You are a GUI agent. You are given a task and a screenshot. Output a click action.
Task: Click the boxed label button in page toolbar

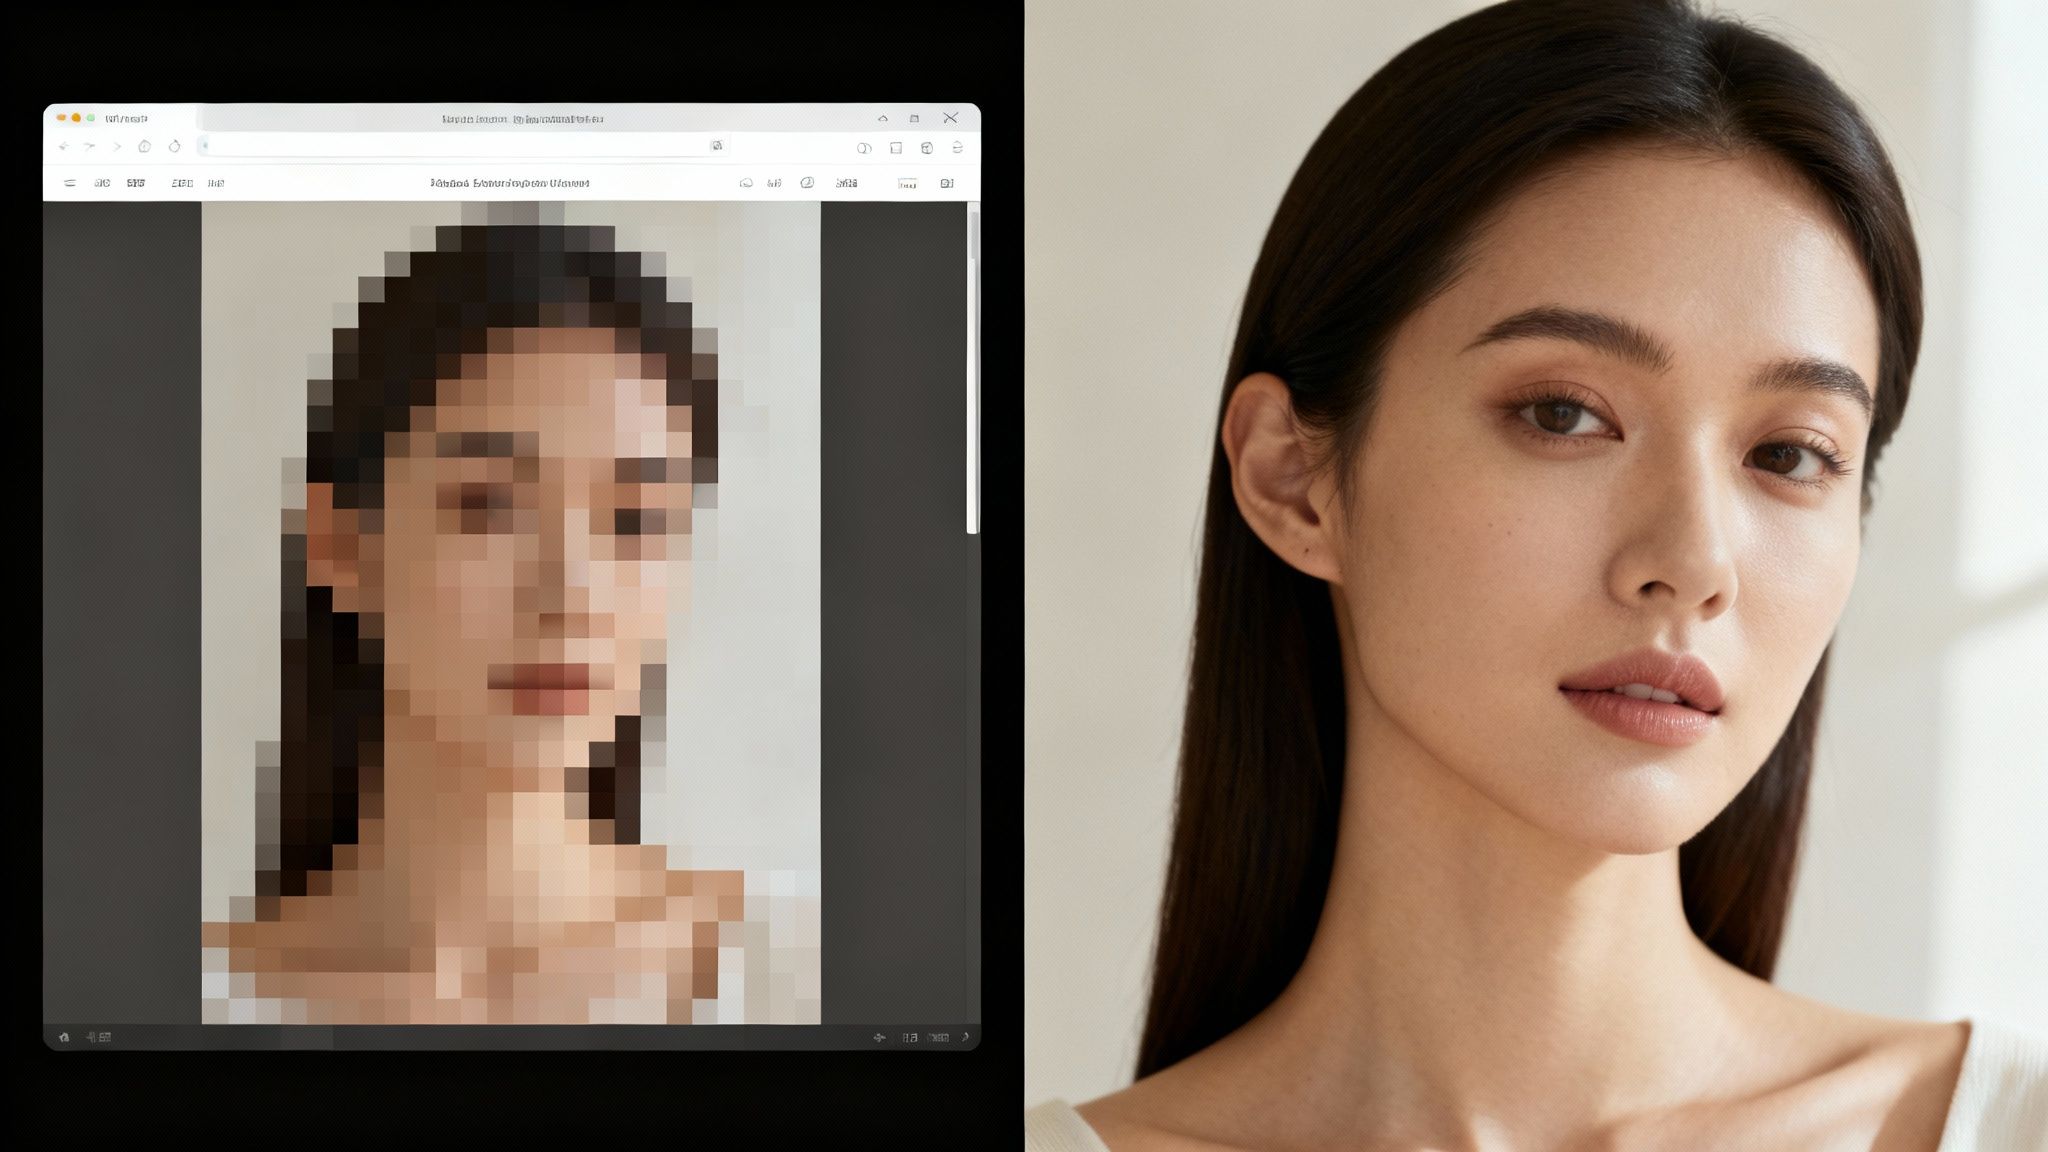click(907, 184)
